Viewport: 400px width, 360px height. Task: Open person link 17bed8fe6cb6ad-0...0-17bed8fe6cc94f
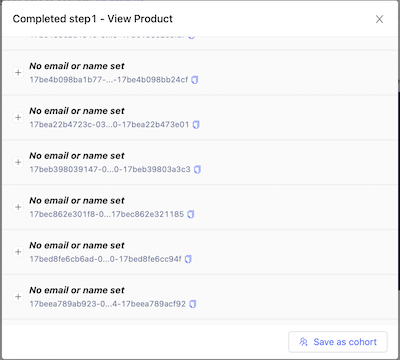(x=105, y=259)
